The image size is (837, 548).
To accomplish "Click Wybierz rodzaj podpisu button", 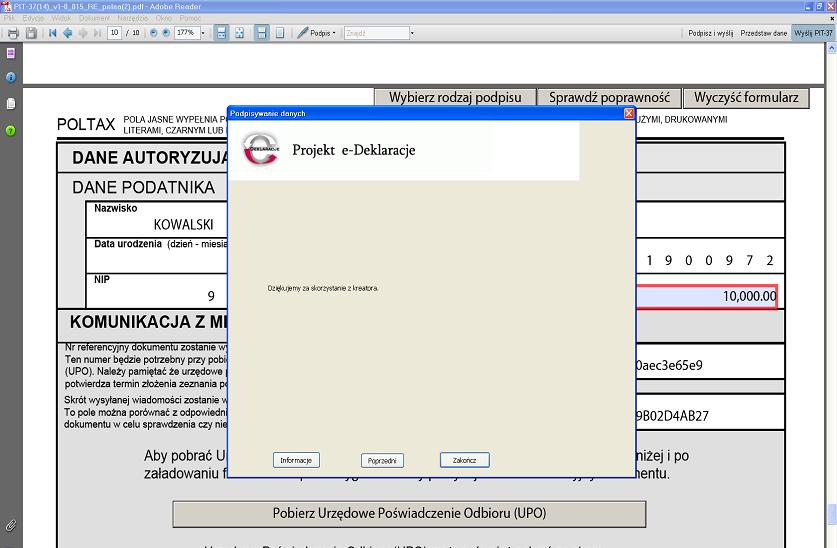I will click(455, 98).
